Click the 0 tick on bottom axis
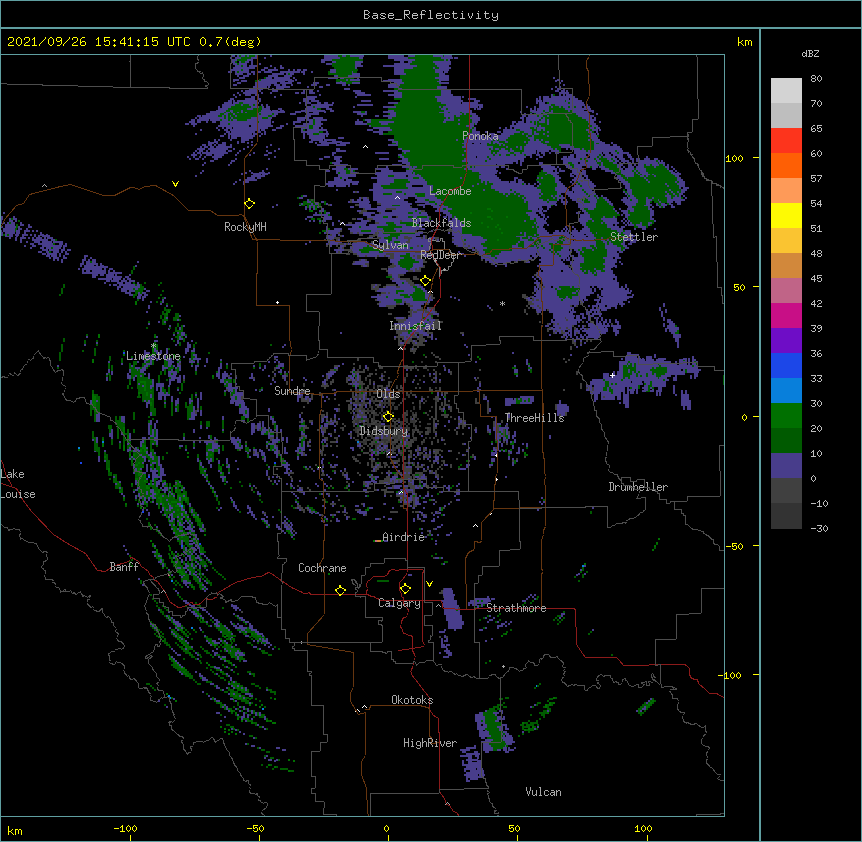This screenshot has width=862, height=842. [386, 828]
